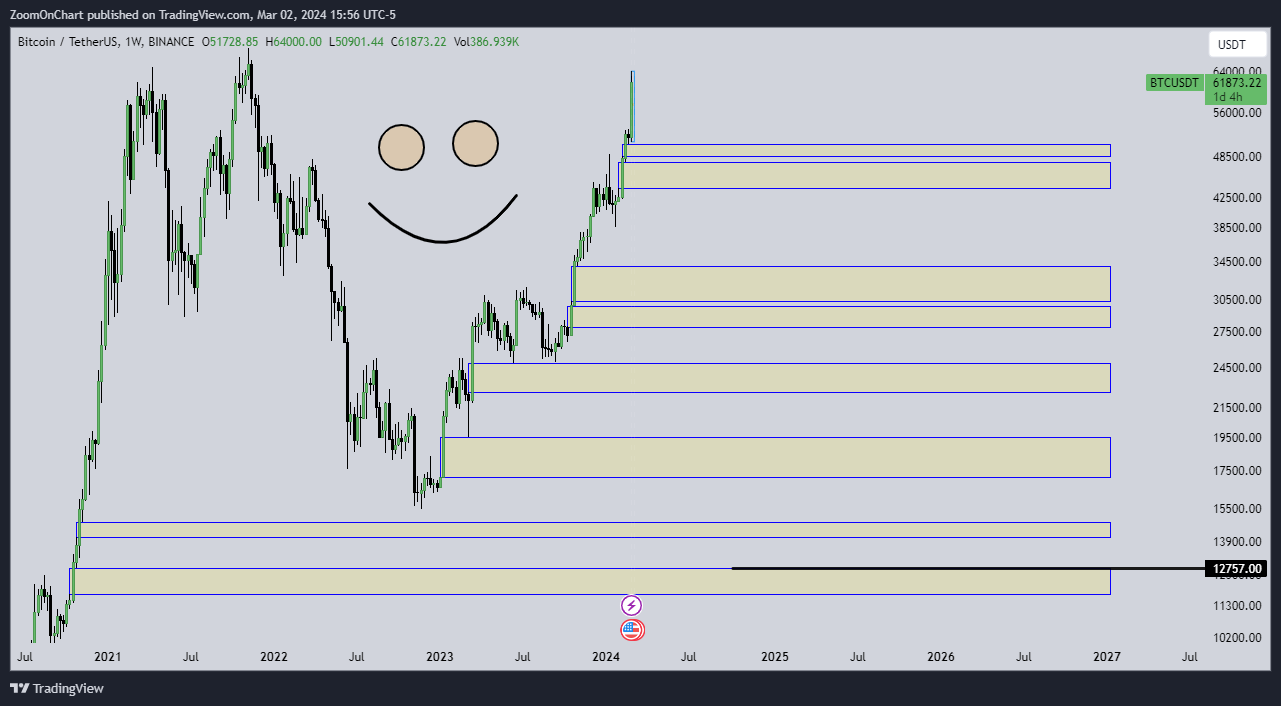The height and width of the screenshot is (706, 1281).
Task: Select the wide zone rectangle near 17500–19500
Action: (776, 457)
